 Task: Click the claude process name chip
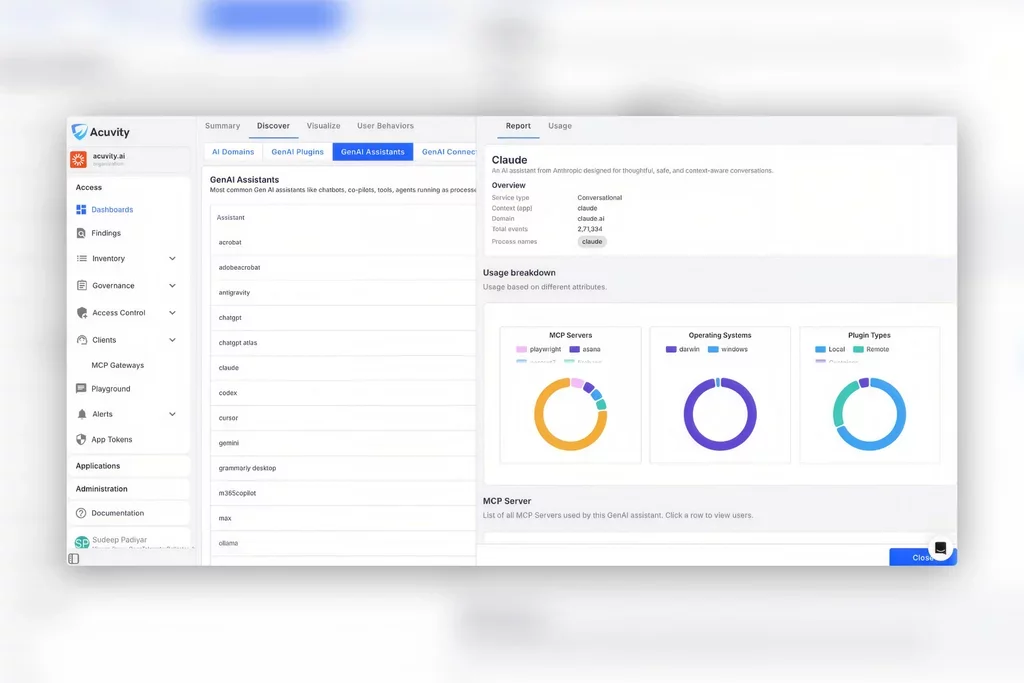(x=592, y=242)
